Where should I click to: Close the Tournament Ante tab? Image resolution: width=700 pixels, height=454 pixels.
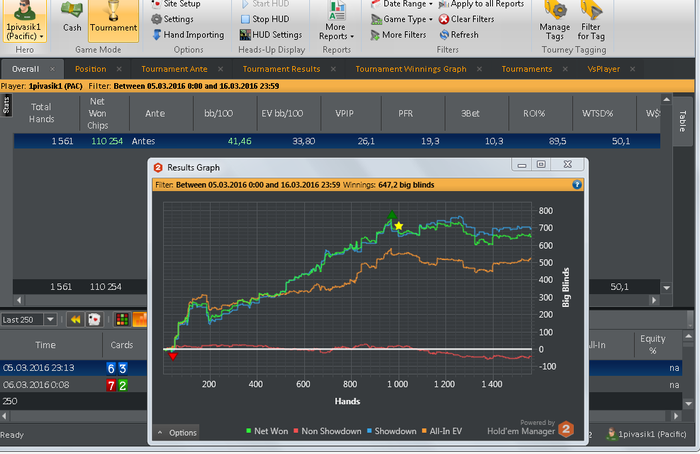click(221, 69)
